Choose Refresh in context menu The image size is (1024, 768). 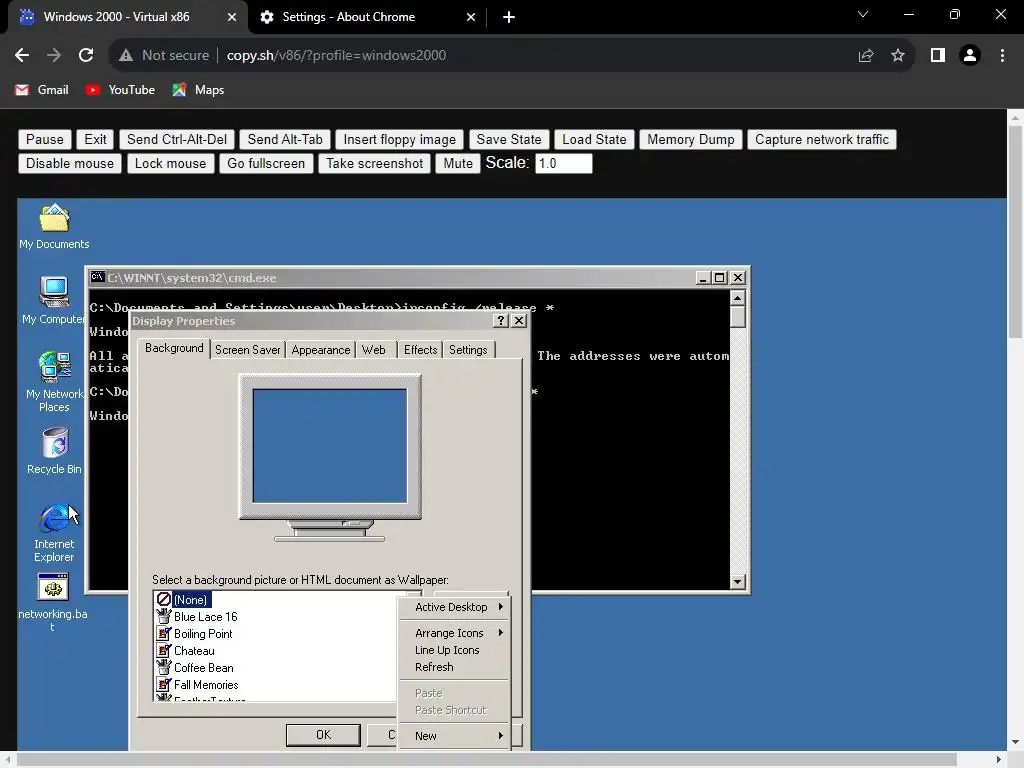click(x=455, y=667)
